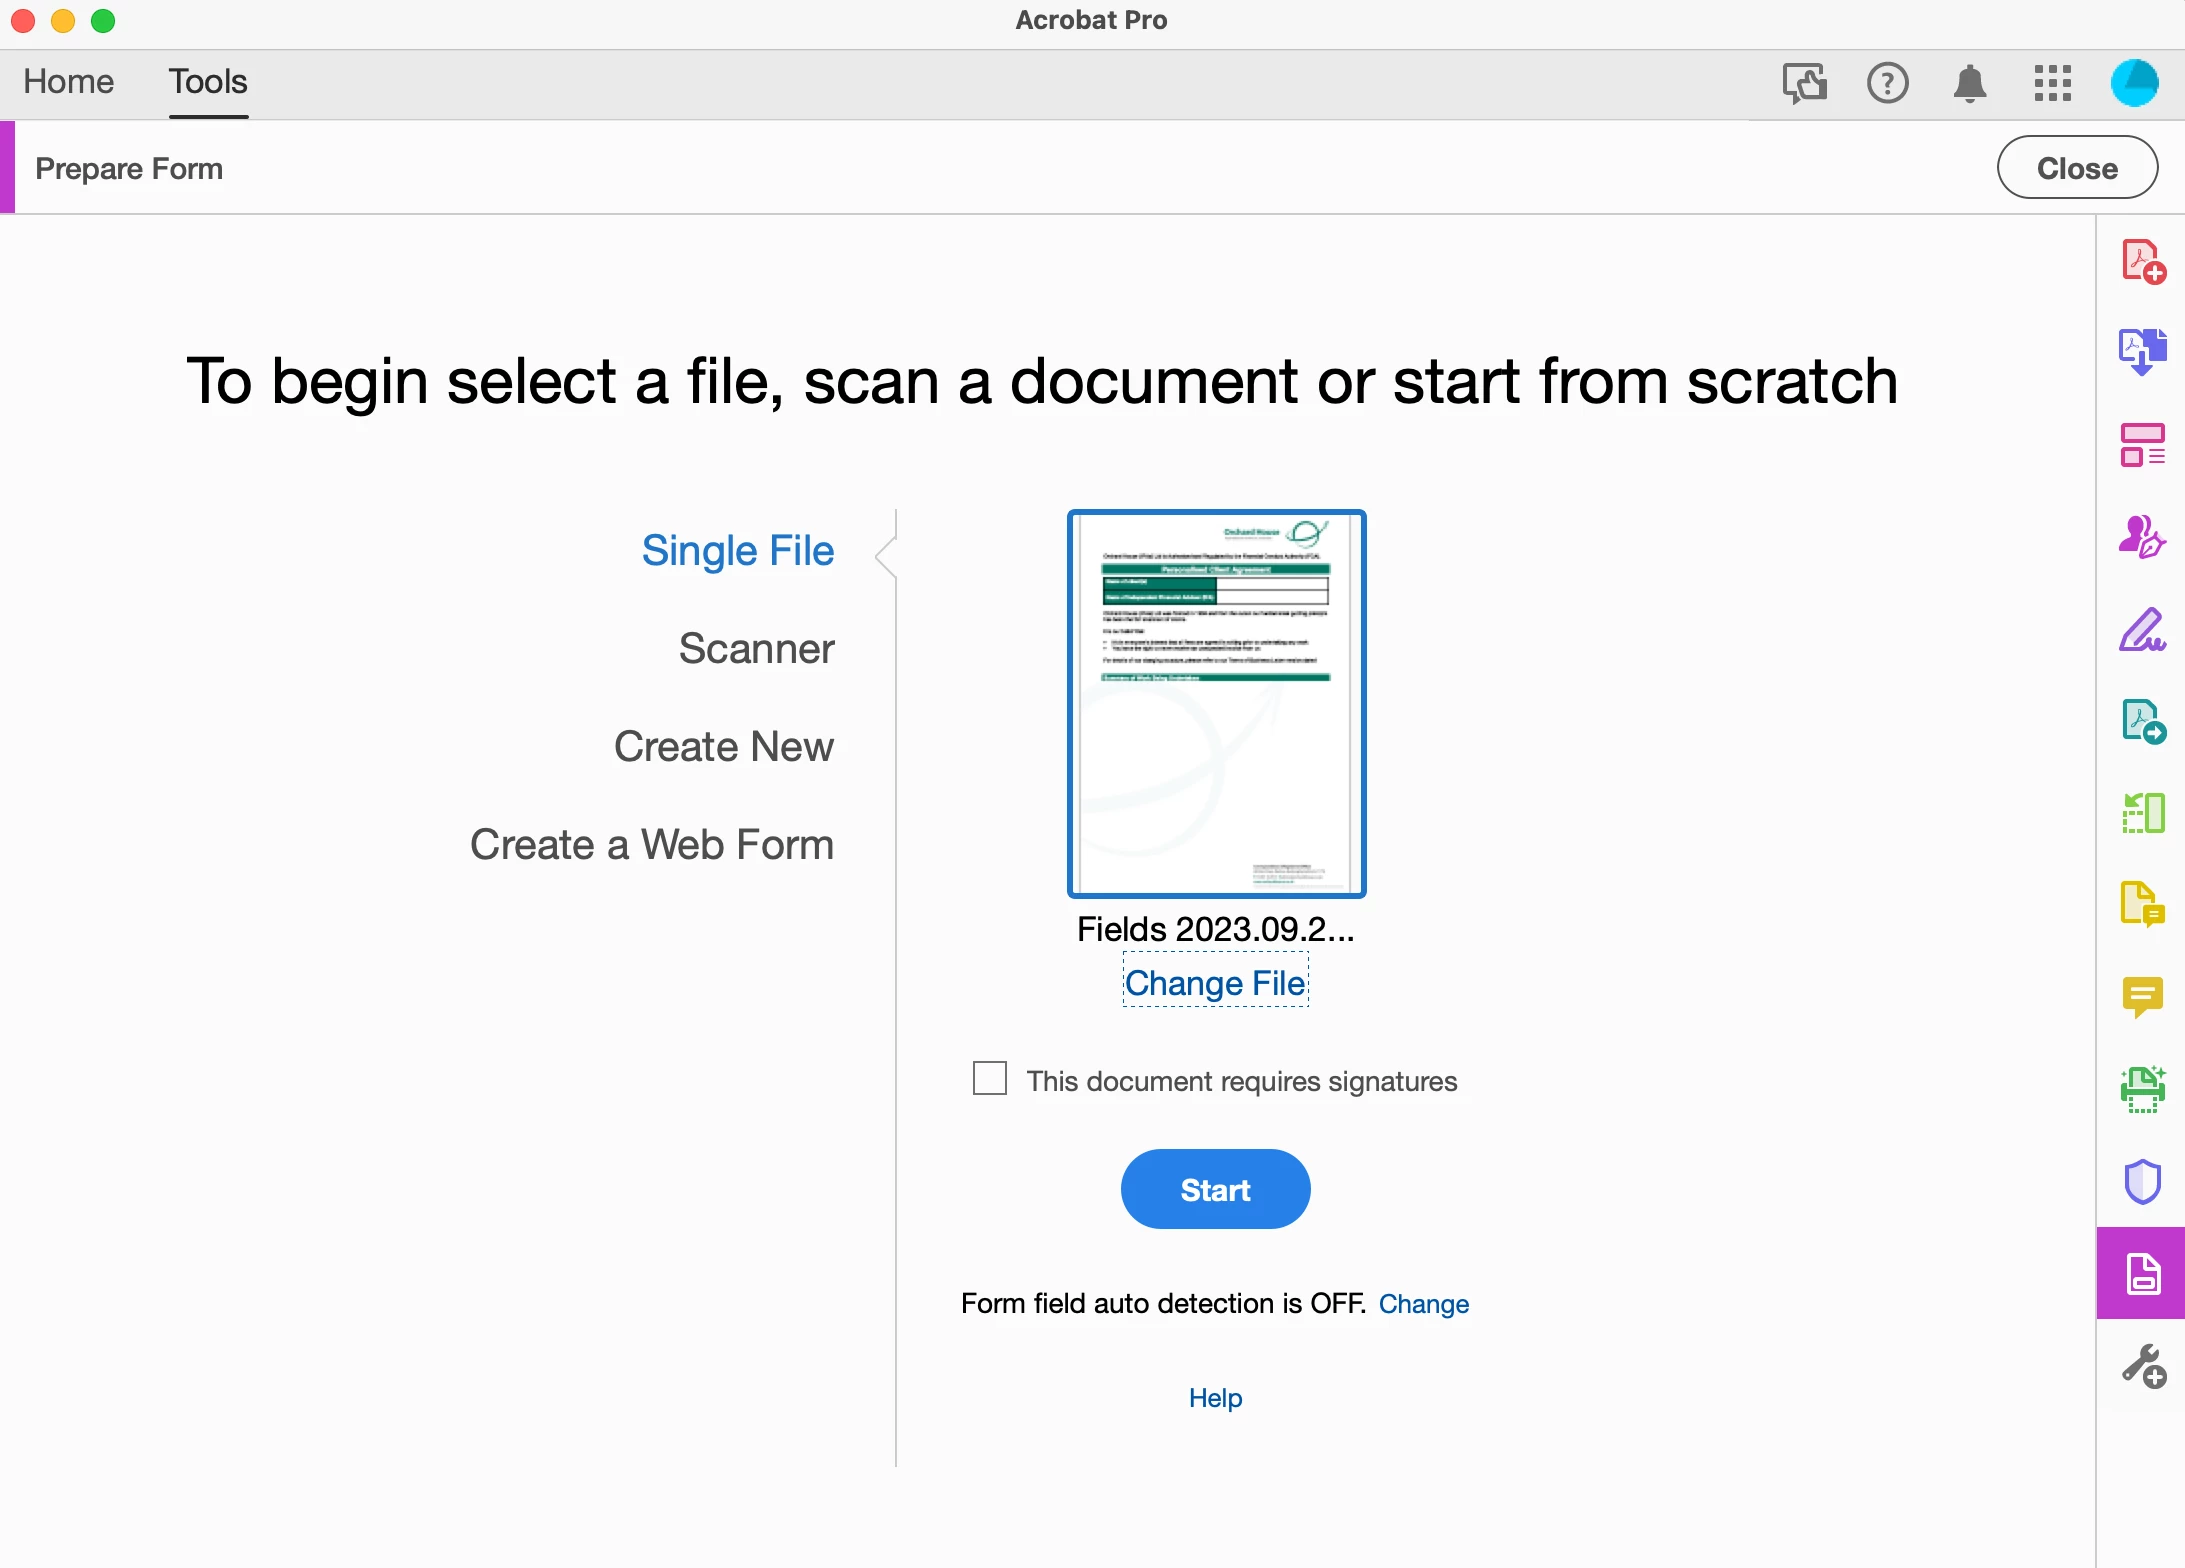Click the Change File link

pos(1215,983)
